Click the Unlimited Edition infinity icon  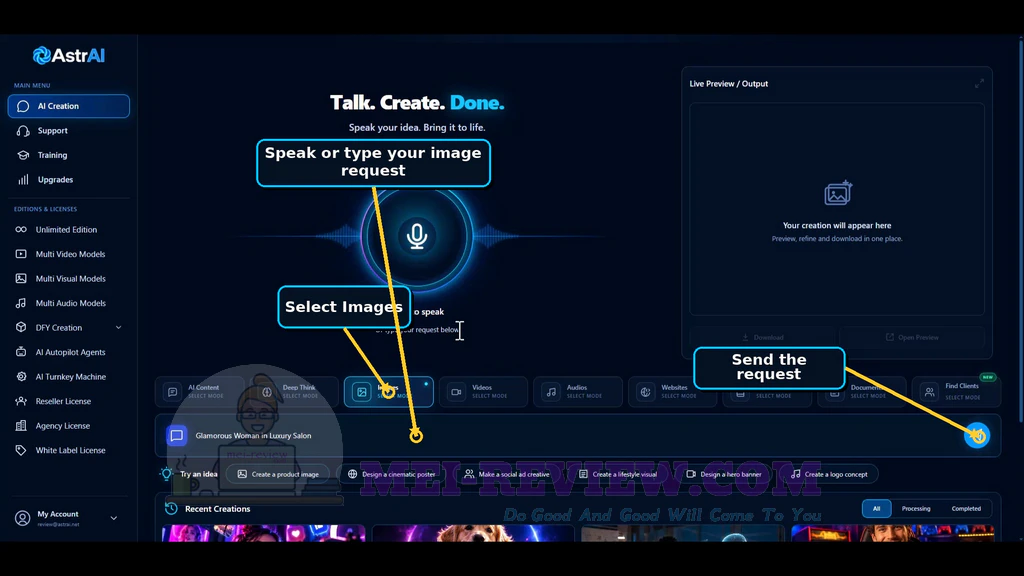(x=21, y=229)
